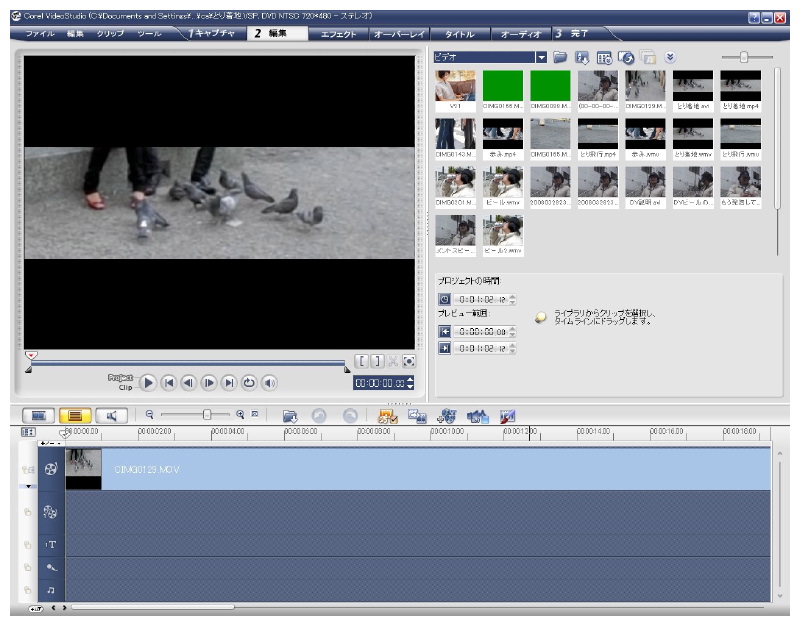Switch to Audio view mode

tap(113, 415)
